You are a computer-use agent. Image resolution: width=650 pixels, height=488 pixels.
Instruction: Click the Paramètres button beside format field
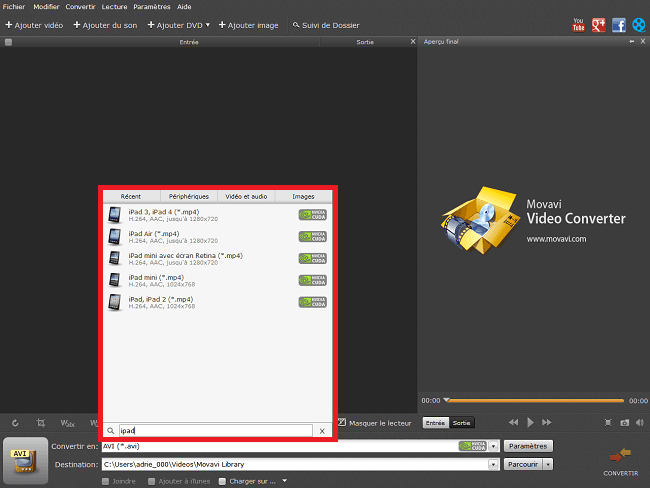point(528,446)
